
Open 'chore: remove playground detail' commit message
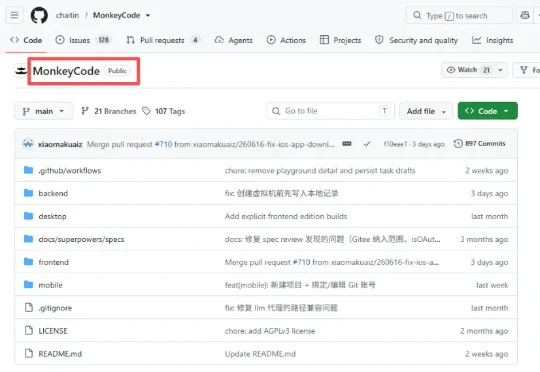tap(320, 170)
